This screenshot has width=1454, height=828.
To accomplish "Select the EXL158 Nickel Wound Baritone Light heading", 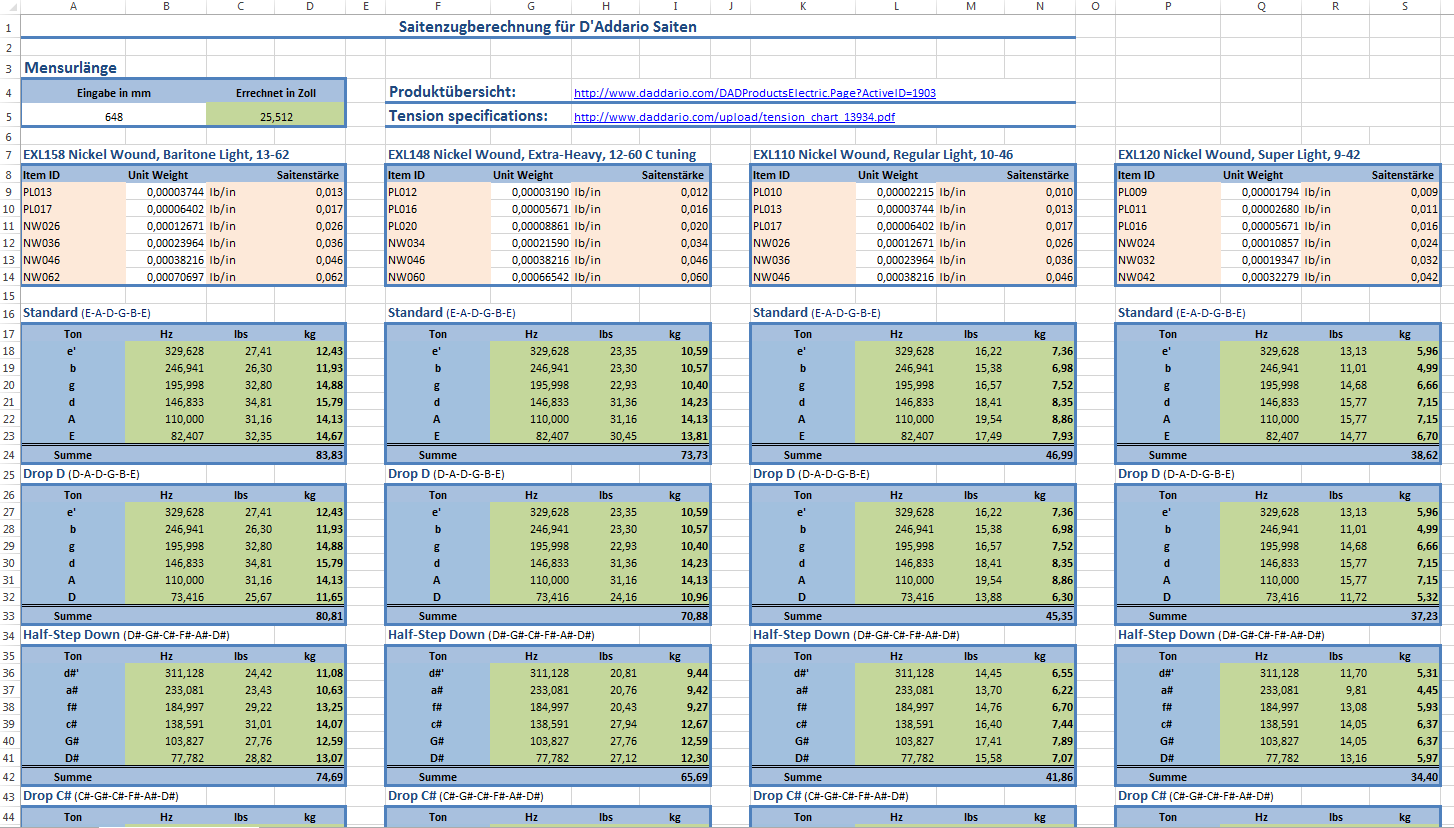I will [156, 155].
